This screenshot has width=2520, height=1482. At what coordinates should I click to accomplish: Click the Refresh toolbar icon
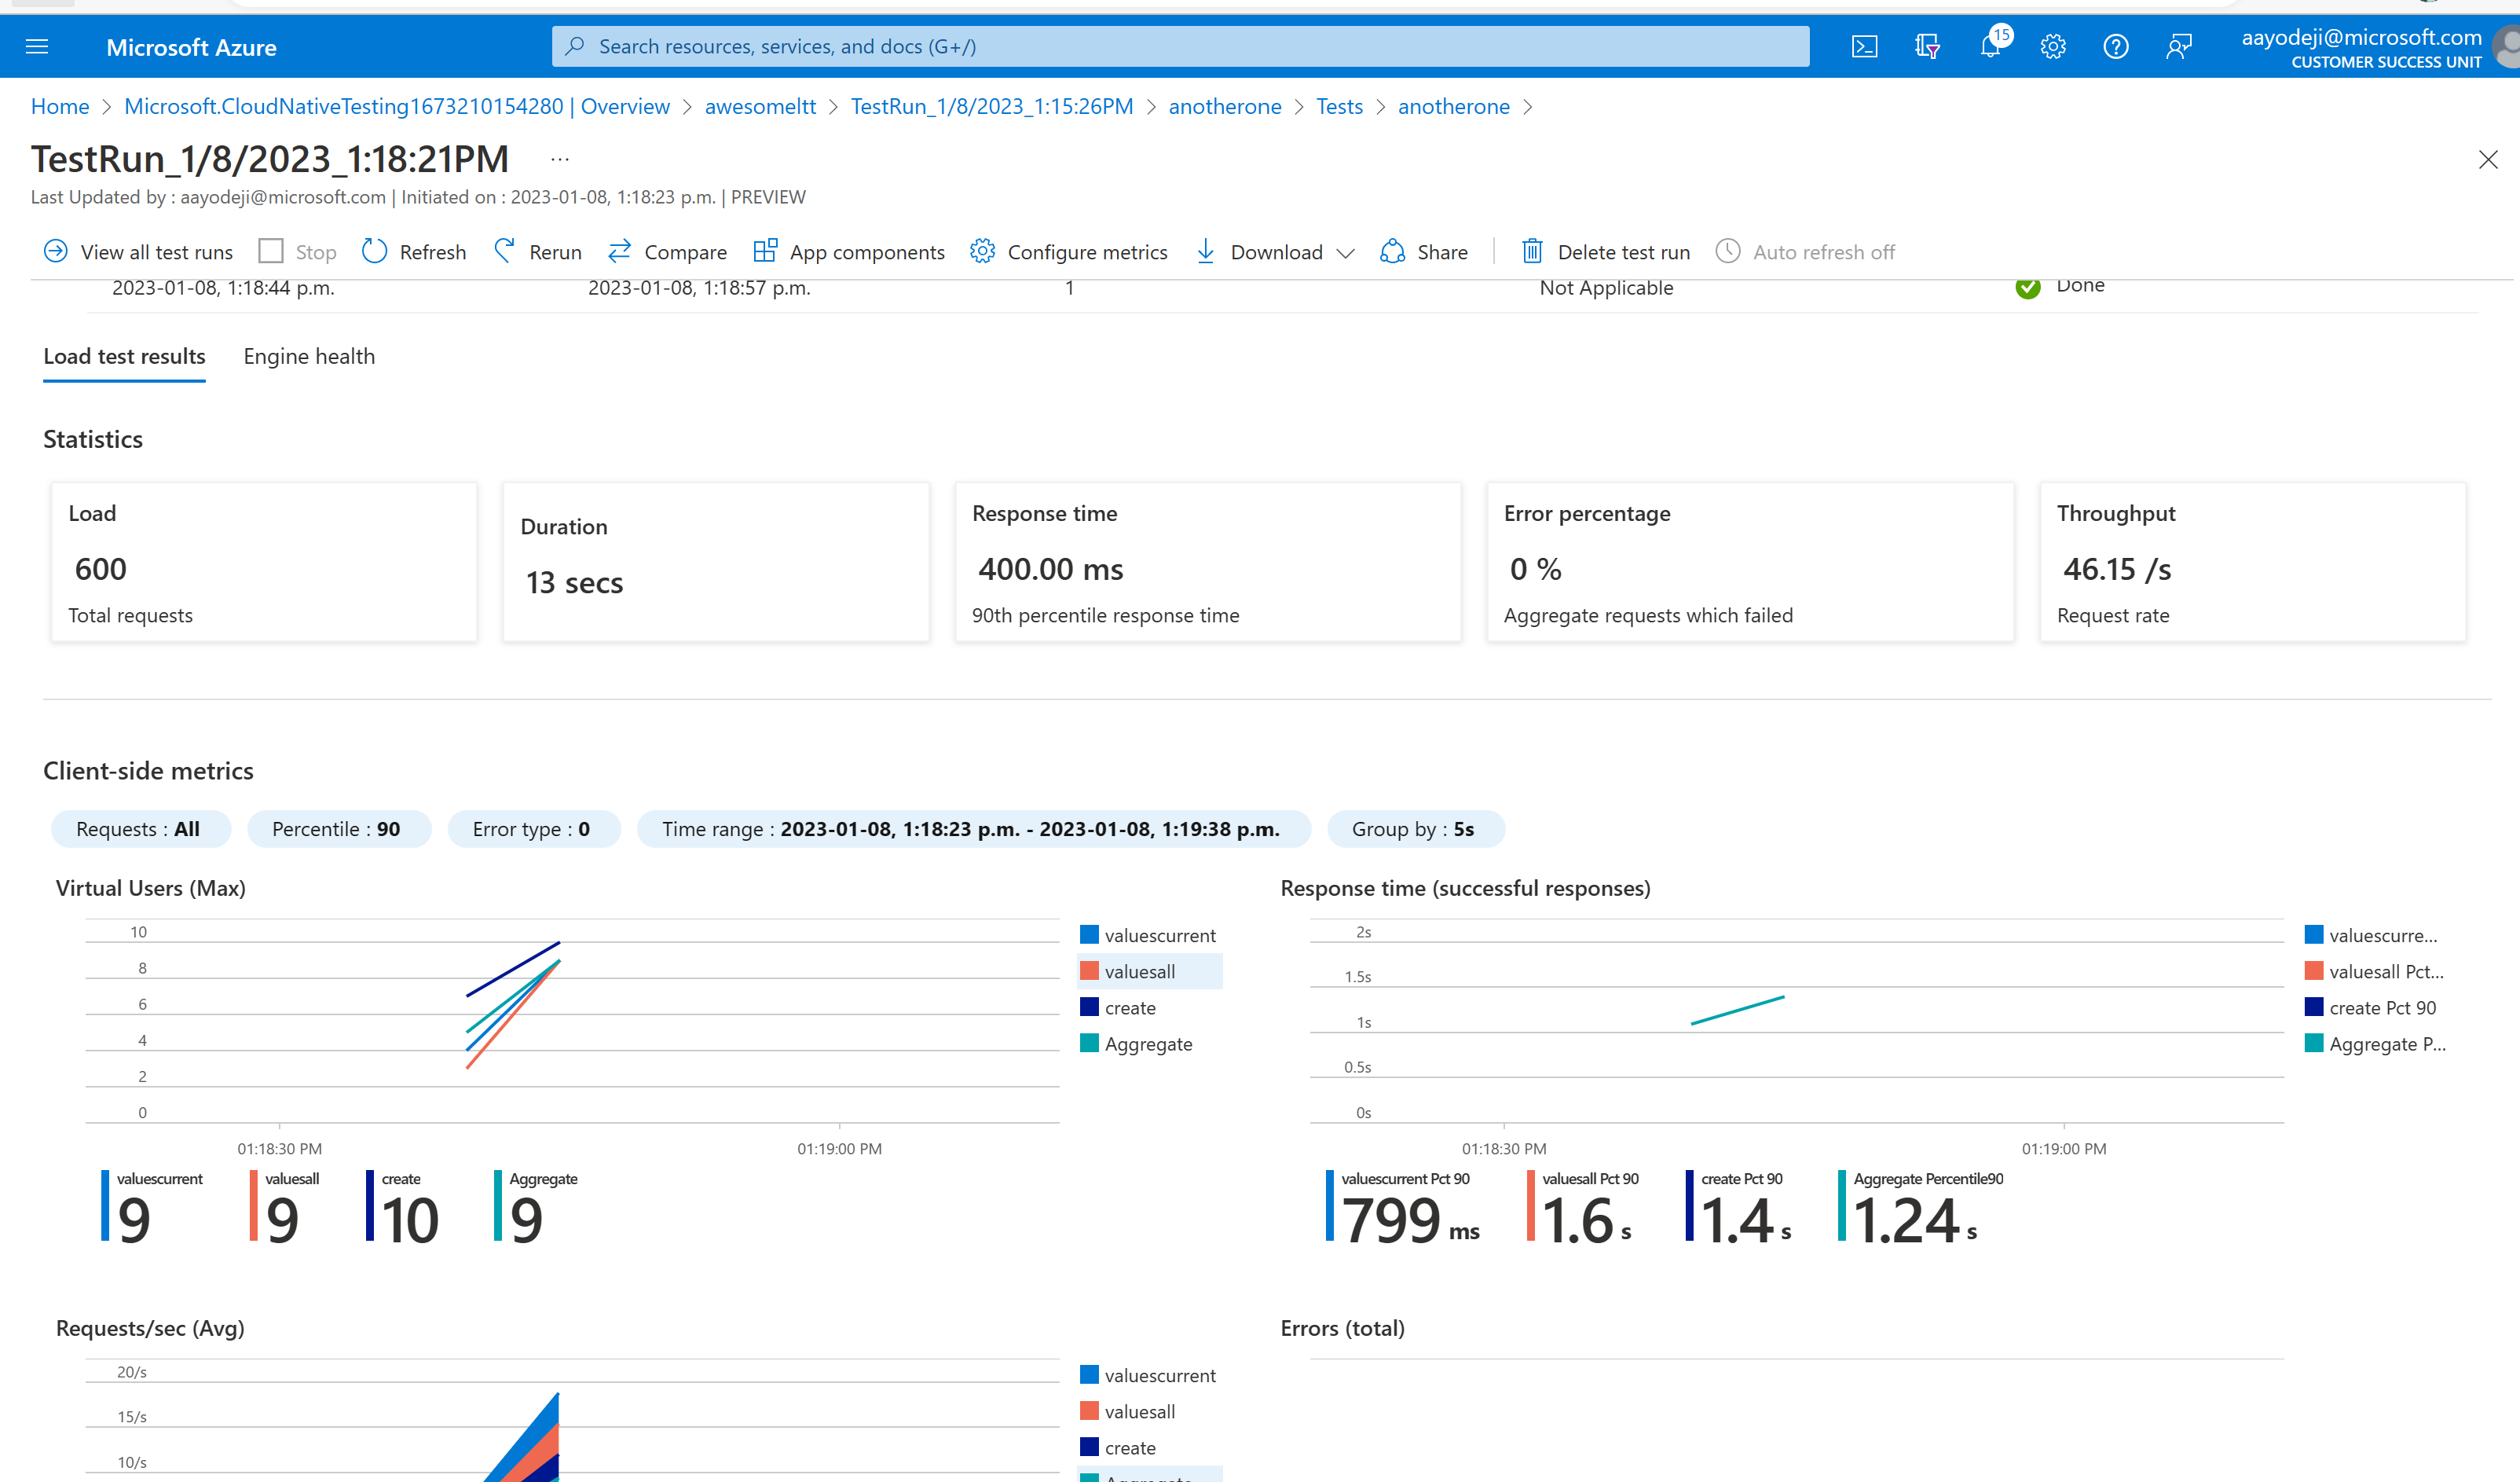(375, 252)
